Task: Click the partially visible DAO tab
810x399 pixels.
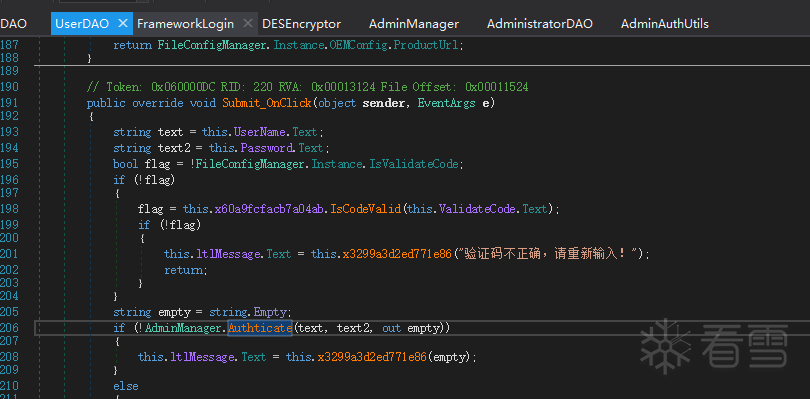Action: 13,24
